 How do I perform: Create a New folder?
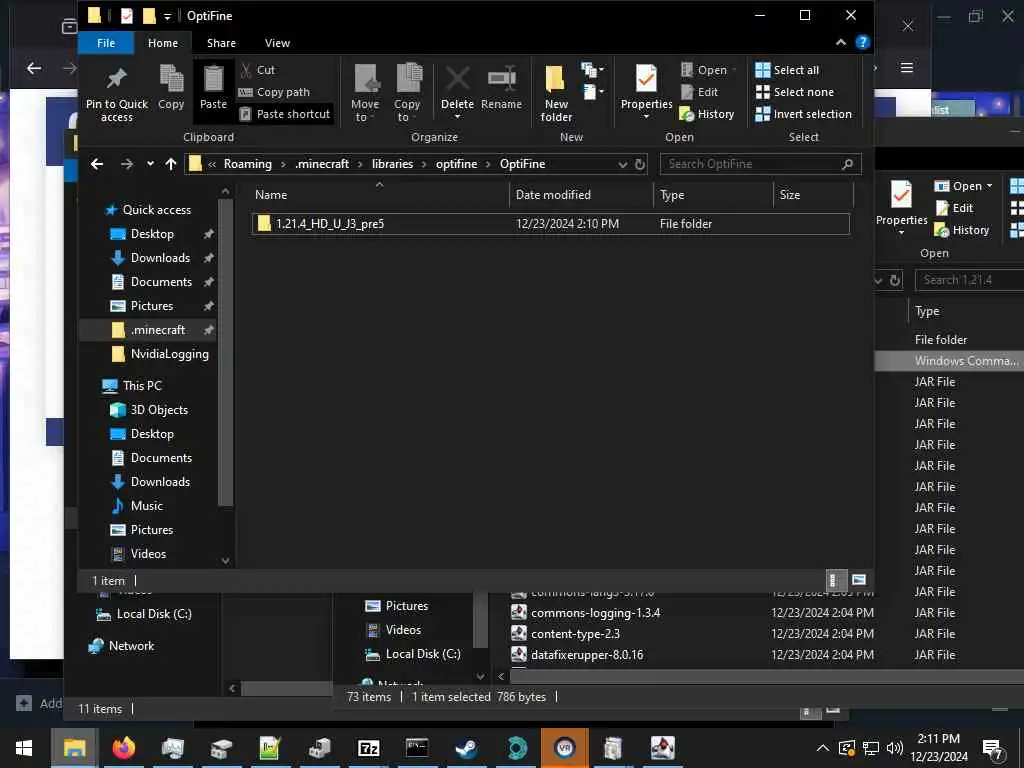click(556, 93)
